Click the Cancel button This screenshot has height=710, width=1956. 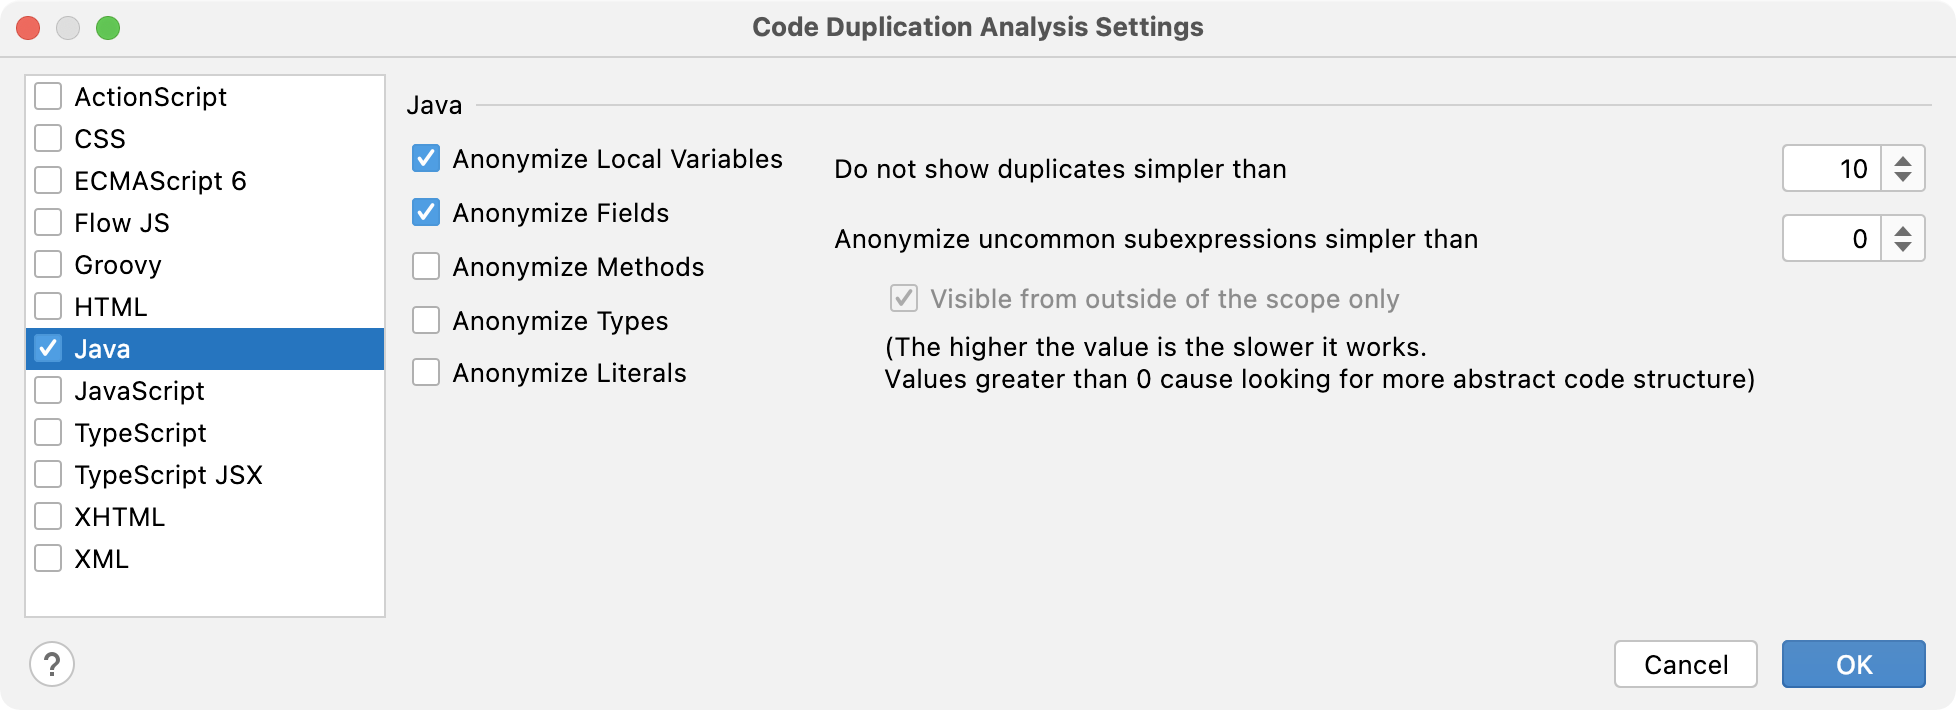click(x=1686, y=664)
